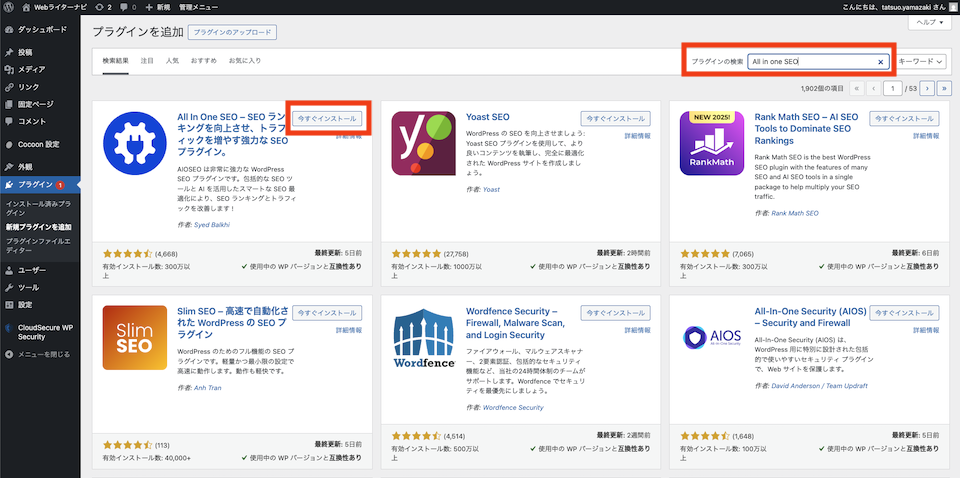Open インストール済みプラグイン submenu item
Screen dimensions: 960x478
point(38,208)
